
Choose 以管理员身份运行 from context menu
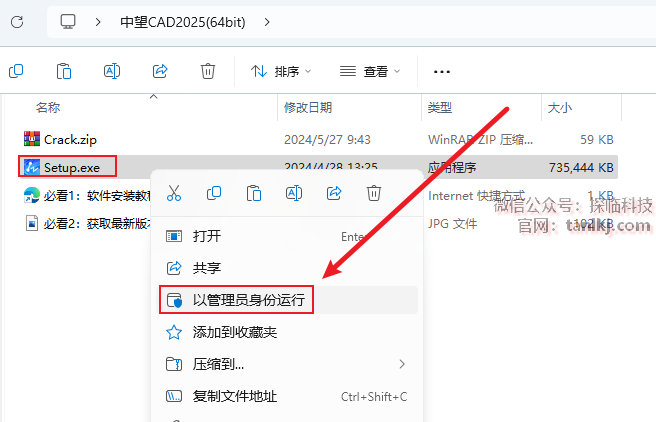288,300
